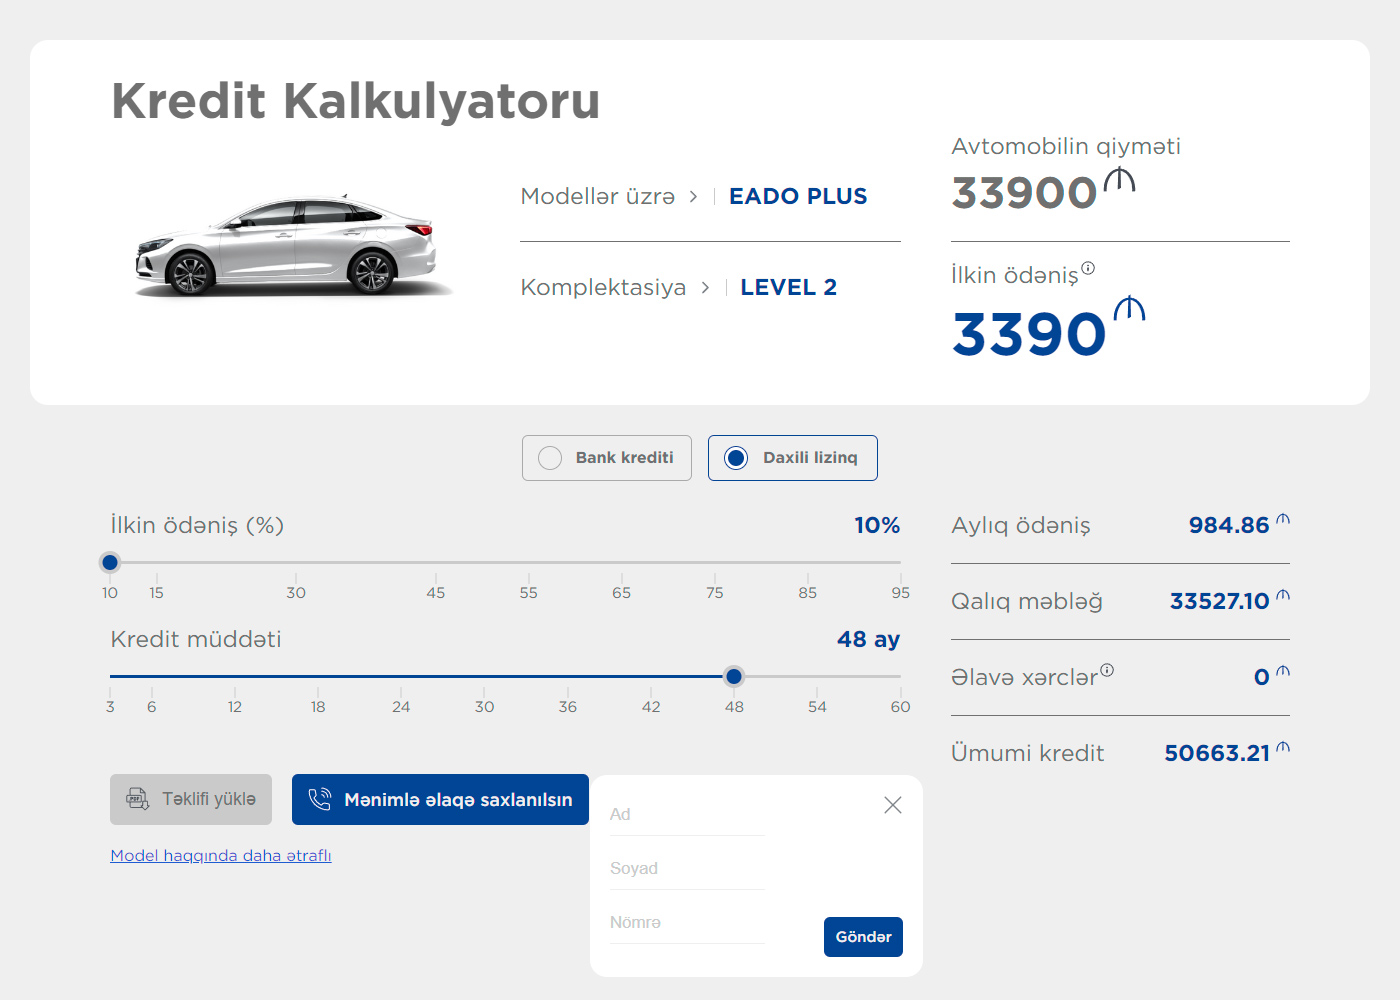Viewport: 1400px width, 1000px height.
Task: Expand the Modellər üzrə chevron
Action: [693, 197]
